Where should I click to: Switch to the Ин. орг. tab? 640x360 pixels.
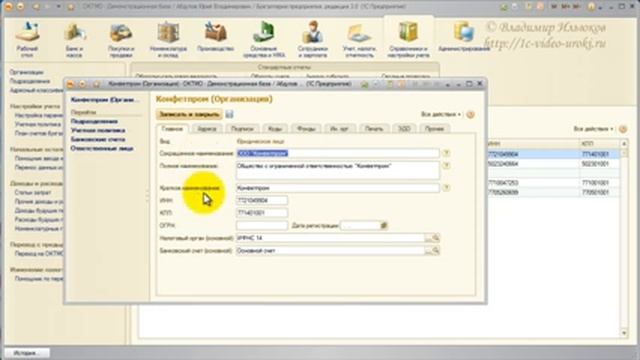(340, 129)
